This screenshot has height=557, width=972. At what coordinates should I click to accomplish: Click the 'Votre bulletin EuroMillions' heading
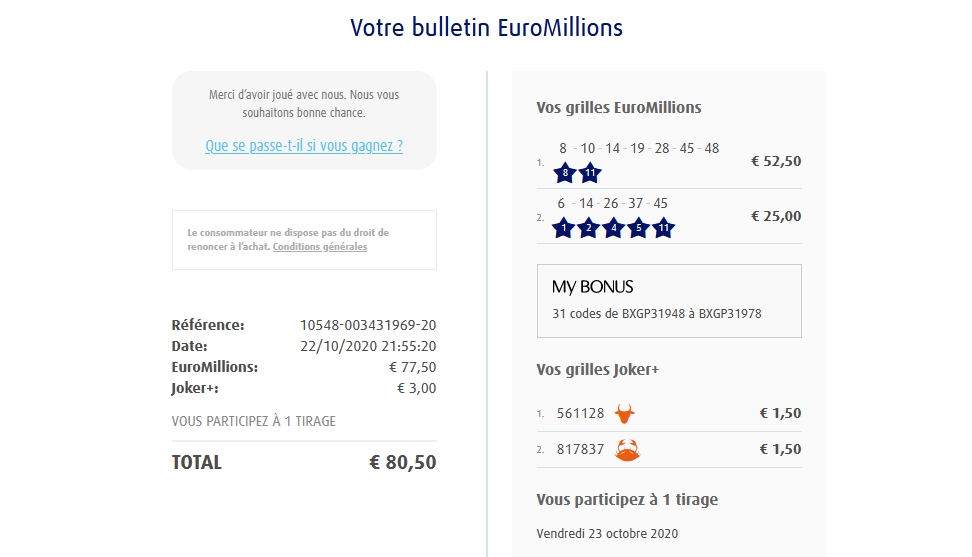pyautogui.click(x=486, y=28)
